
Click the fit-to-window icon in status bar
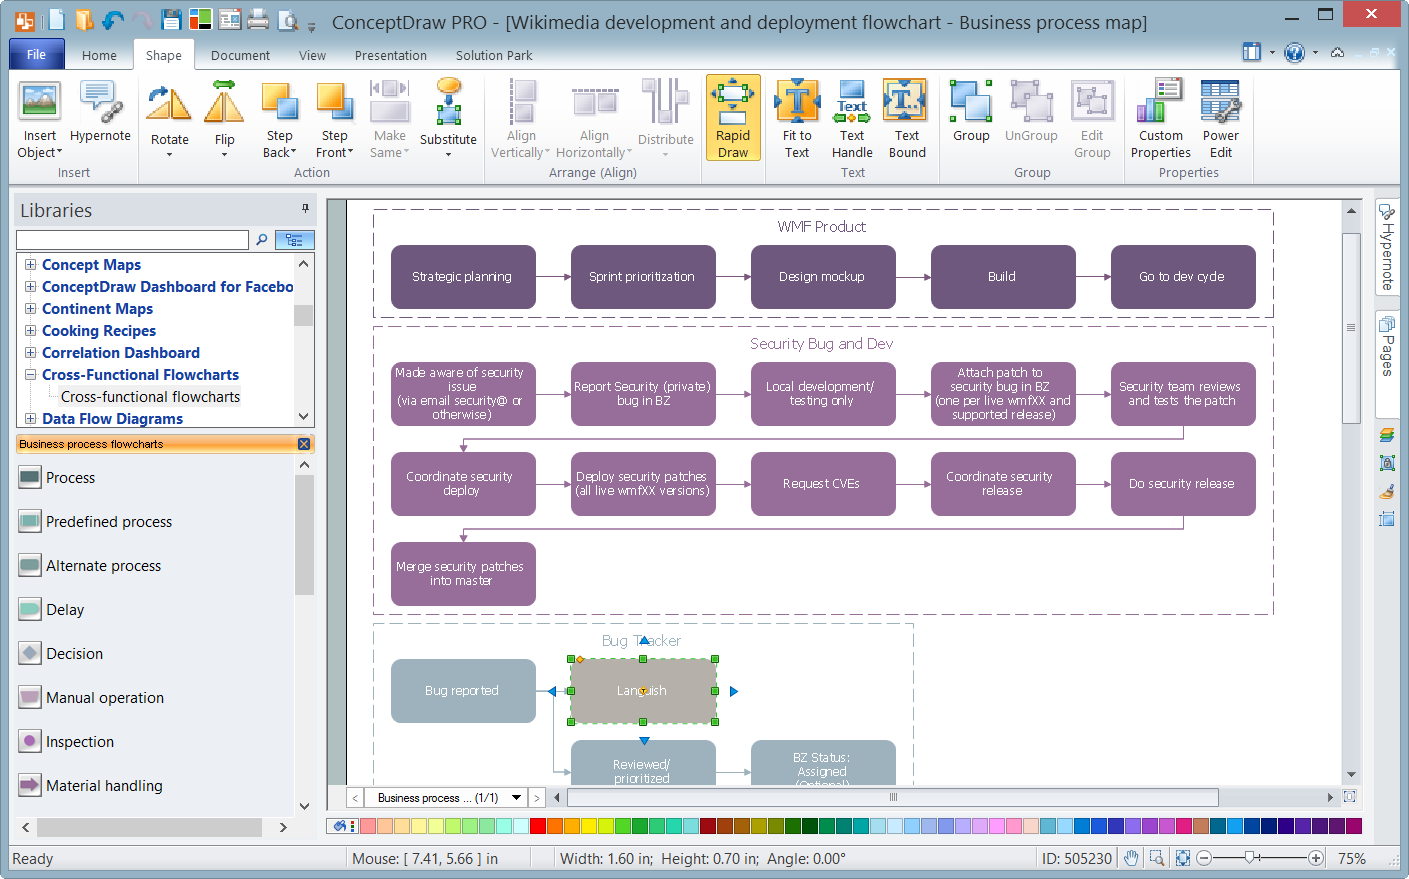[x=1183, y=858]
